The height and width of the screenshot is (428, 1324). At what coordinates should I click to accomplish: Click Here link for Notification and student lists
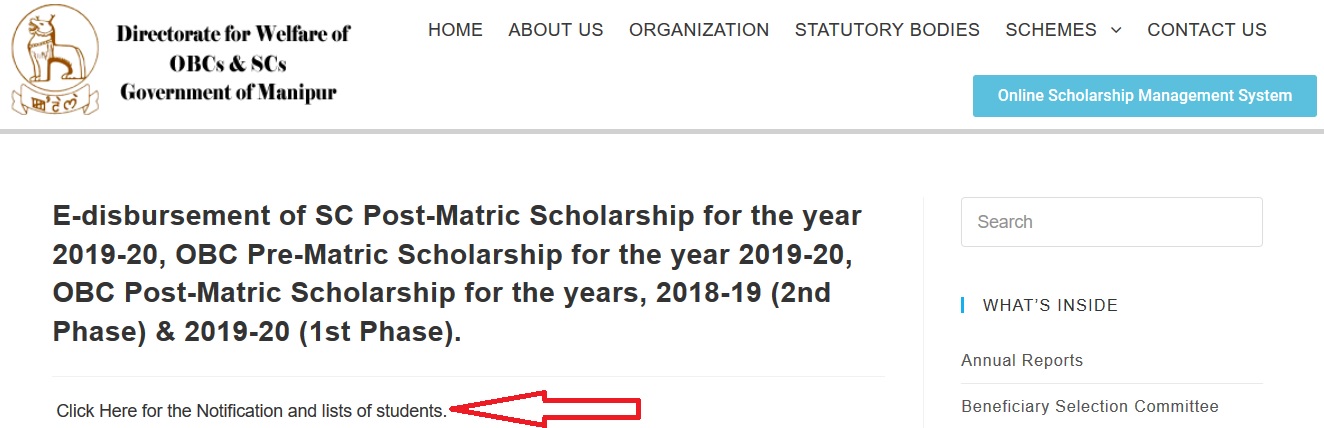251,410
